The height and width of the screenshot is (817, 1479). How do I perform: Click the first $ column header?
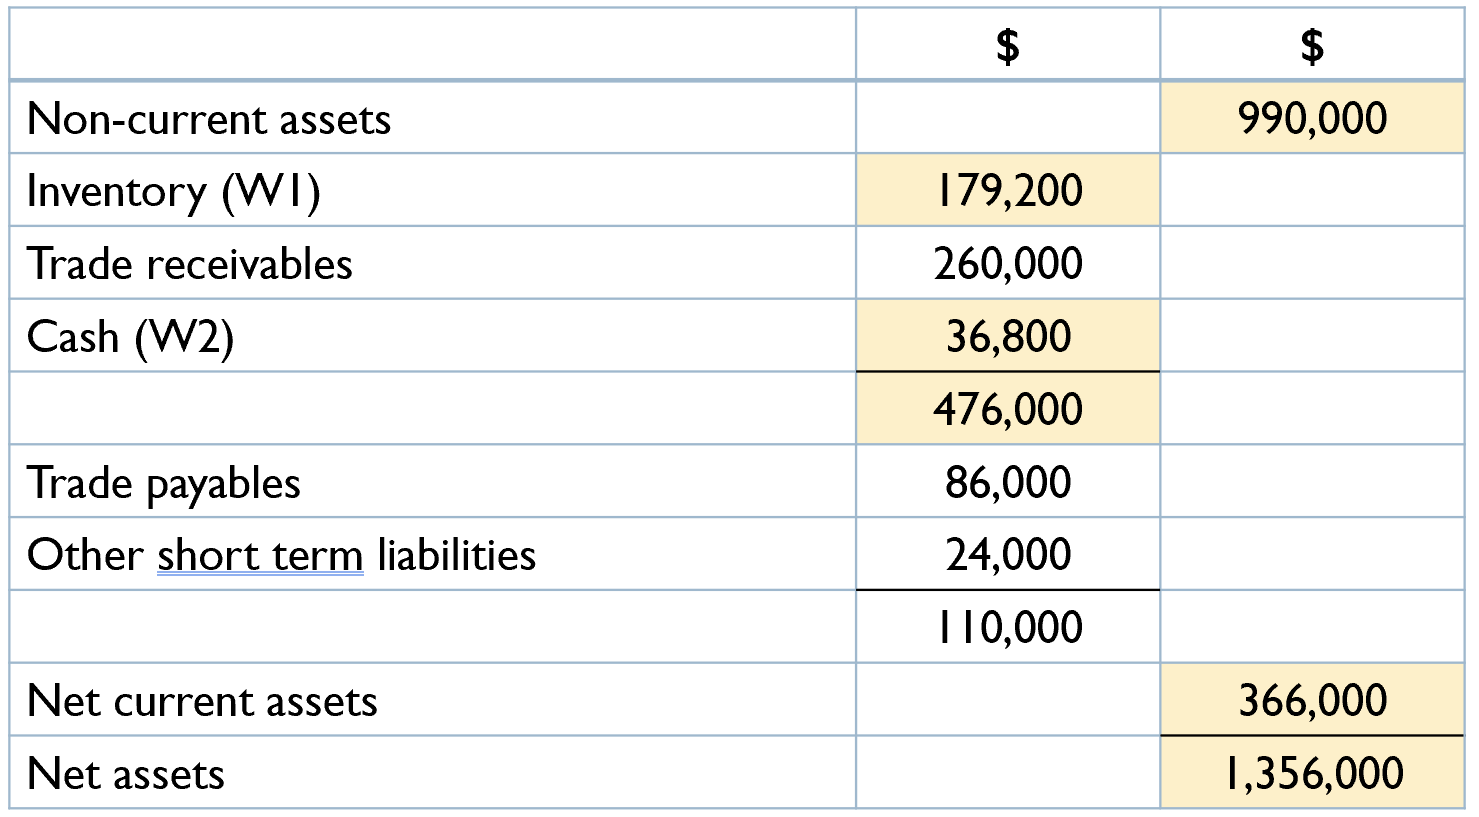point(1007,46)
